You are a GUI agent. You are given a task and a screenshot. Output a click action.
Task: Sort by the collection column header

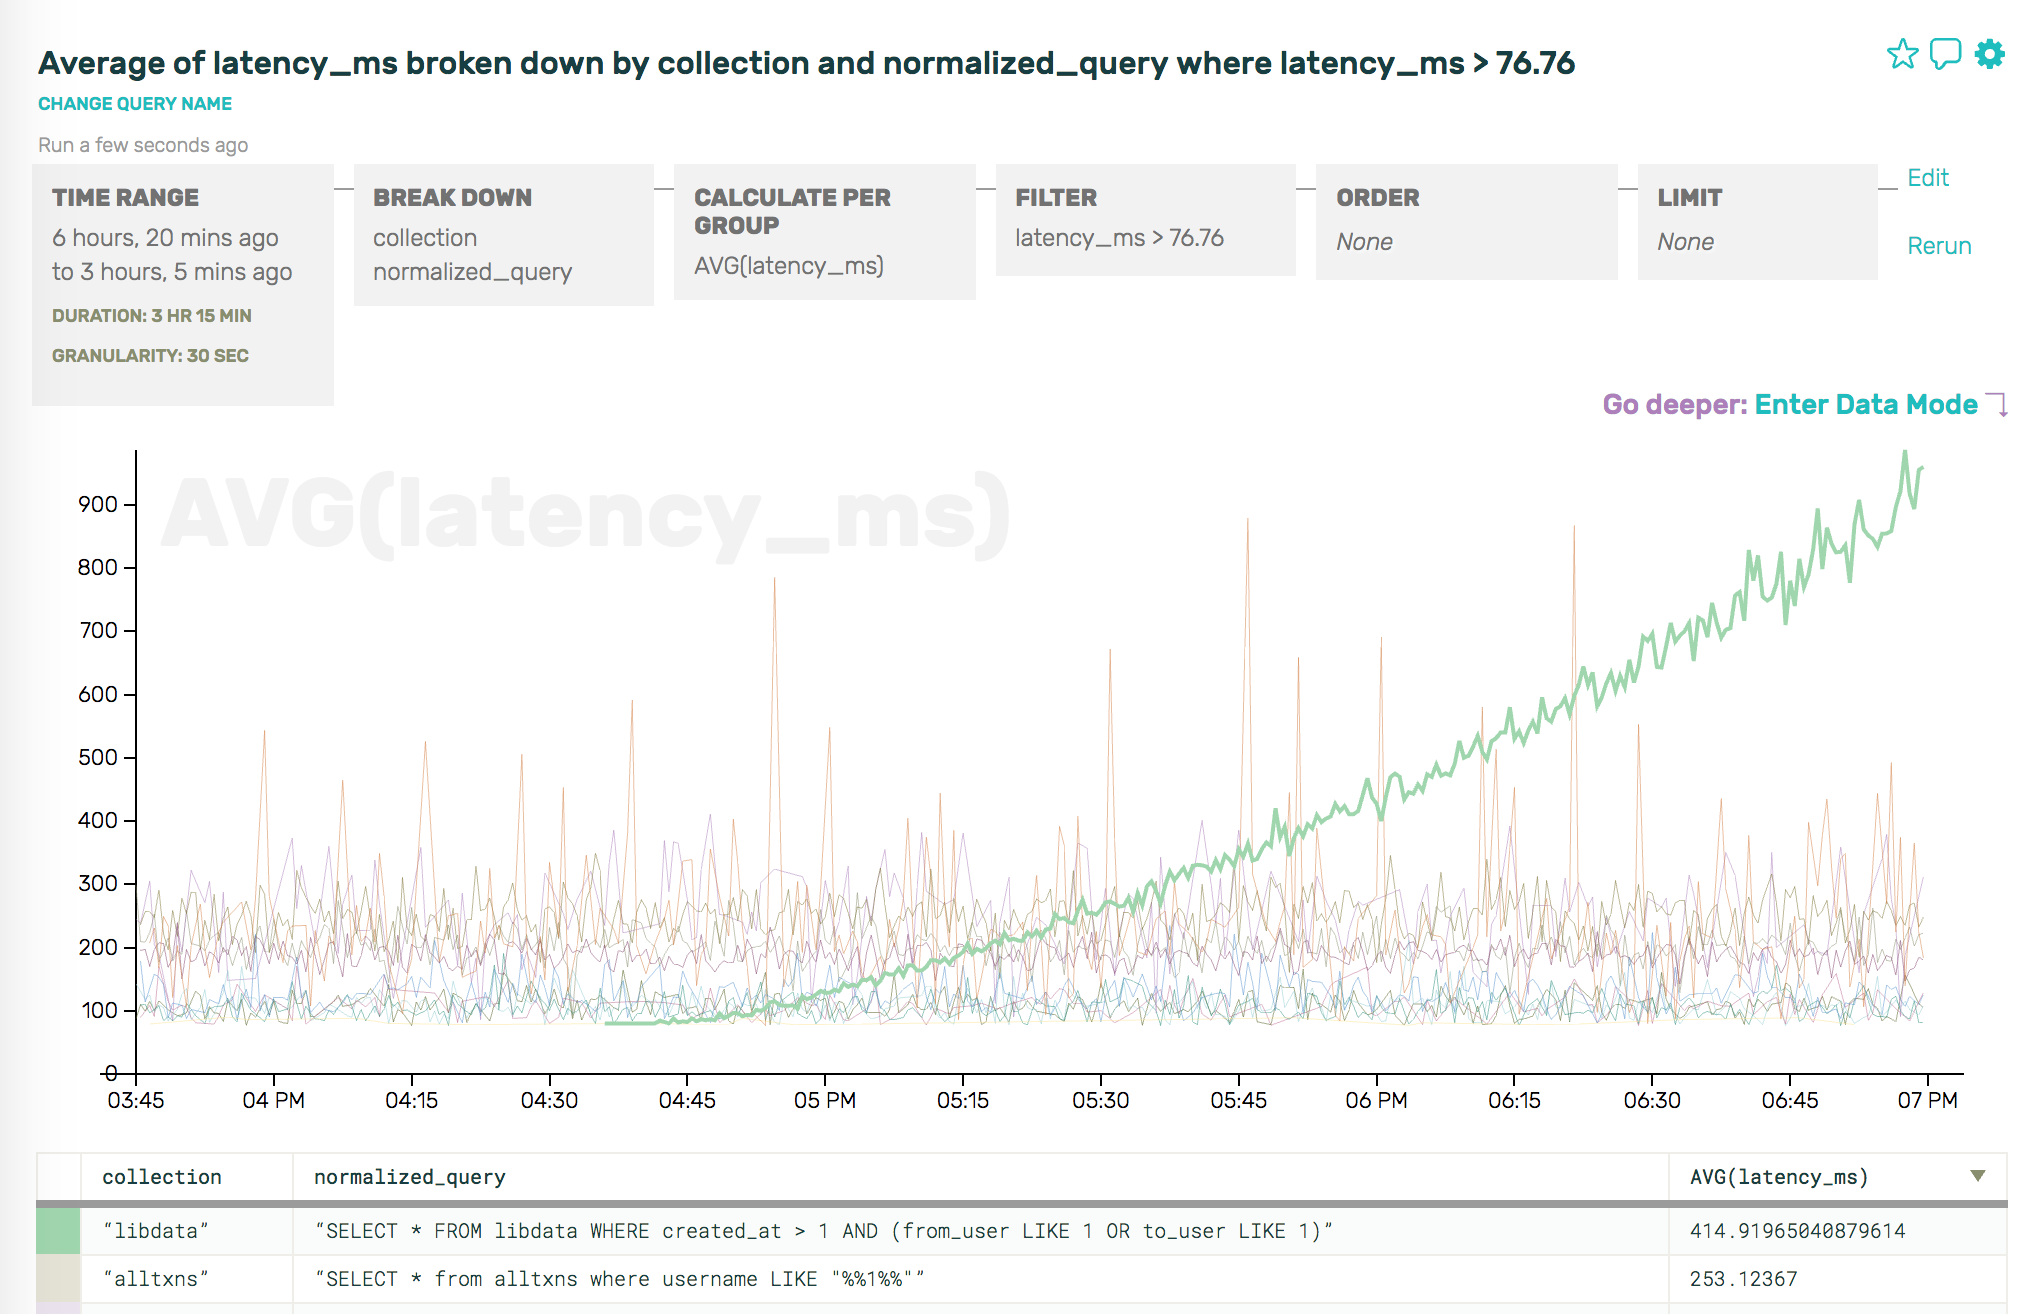click(162, 1177)
